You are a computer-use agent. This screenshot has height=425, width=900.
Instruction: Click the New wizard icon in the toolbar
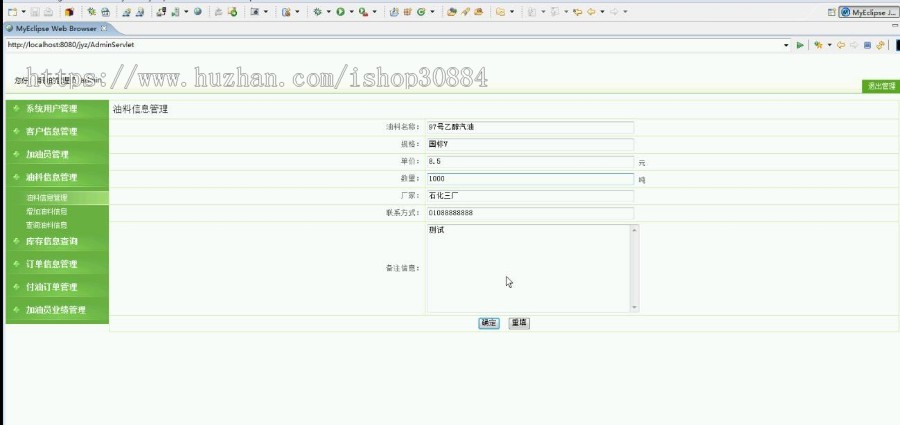point(13,11)
